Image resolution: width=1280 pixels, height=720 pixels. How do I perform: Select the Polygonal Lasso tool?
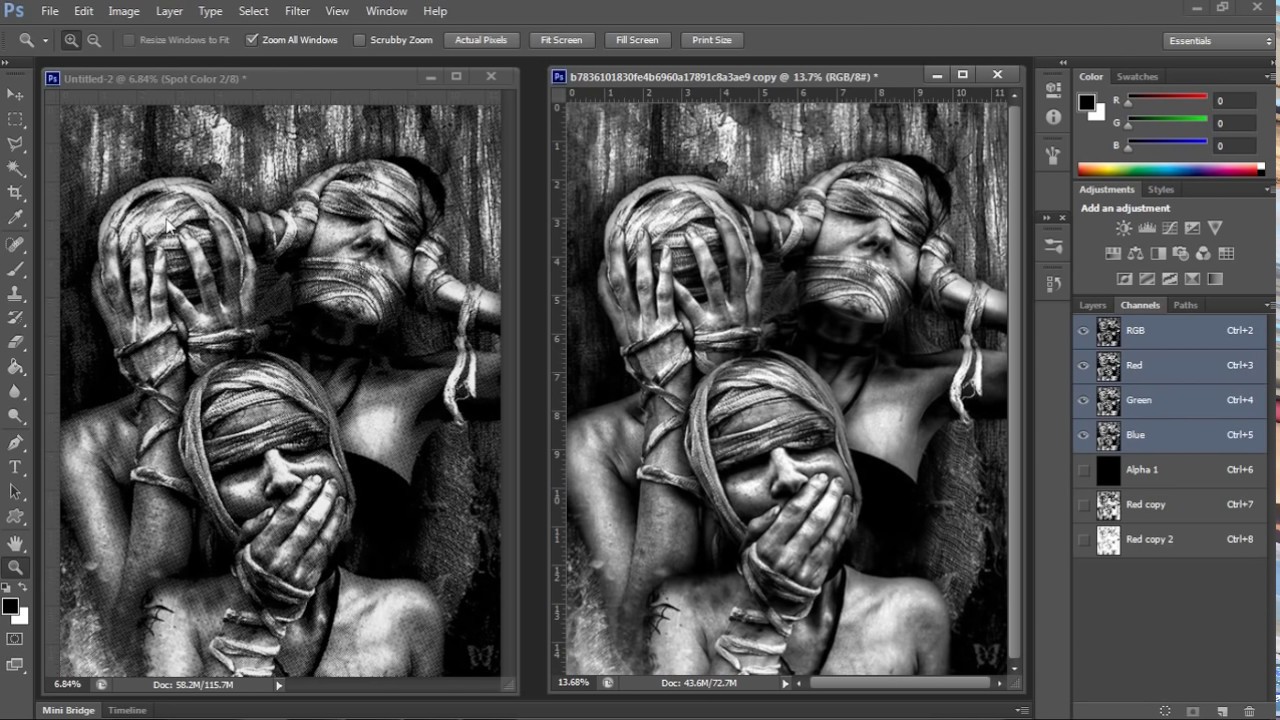click(x=15, y=144)
